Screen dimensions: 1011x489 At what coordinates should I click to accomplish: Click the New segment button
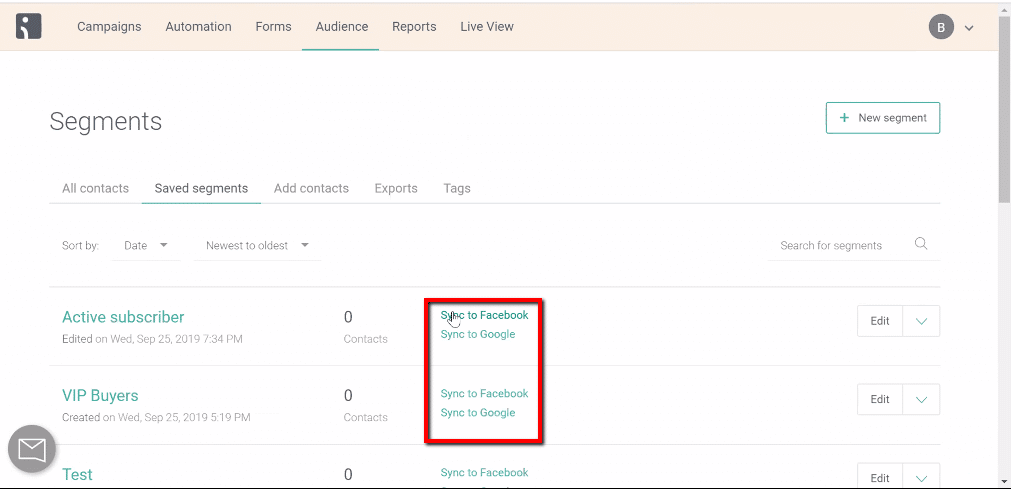(883, 118)
